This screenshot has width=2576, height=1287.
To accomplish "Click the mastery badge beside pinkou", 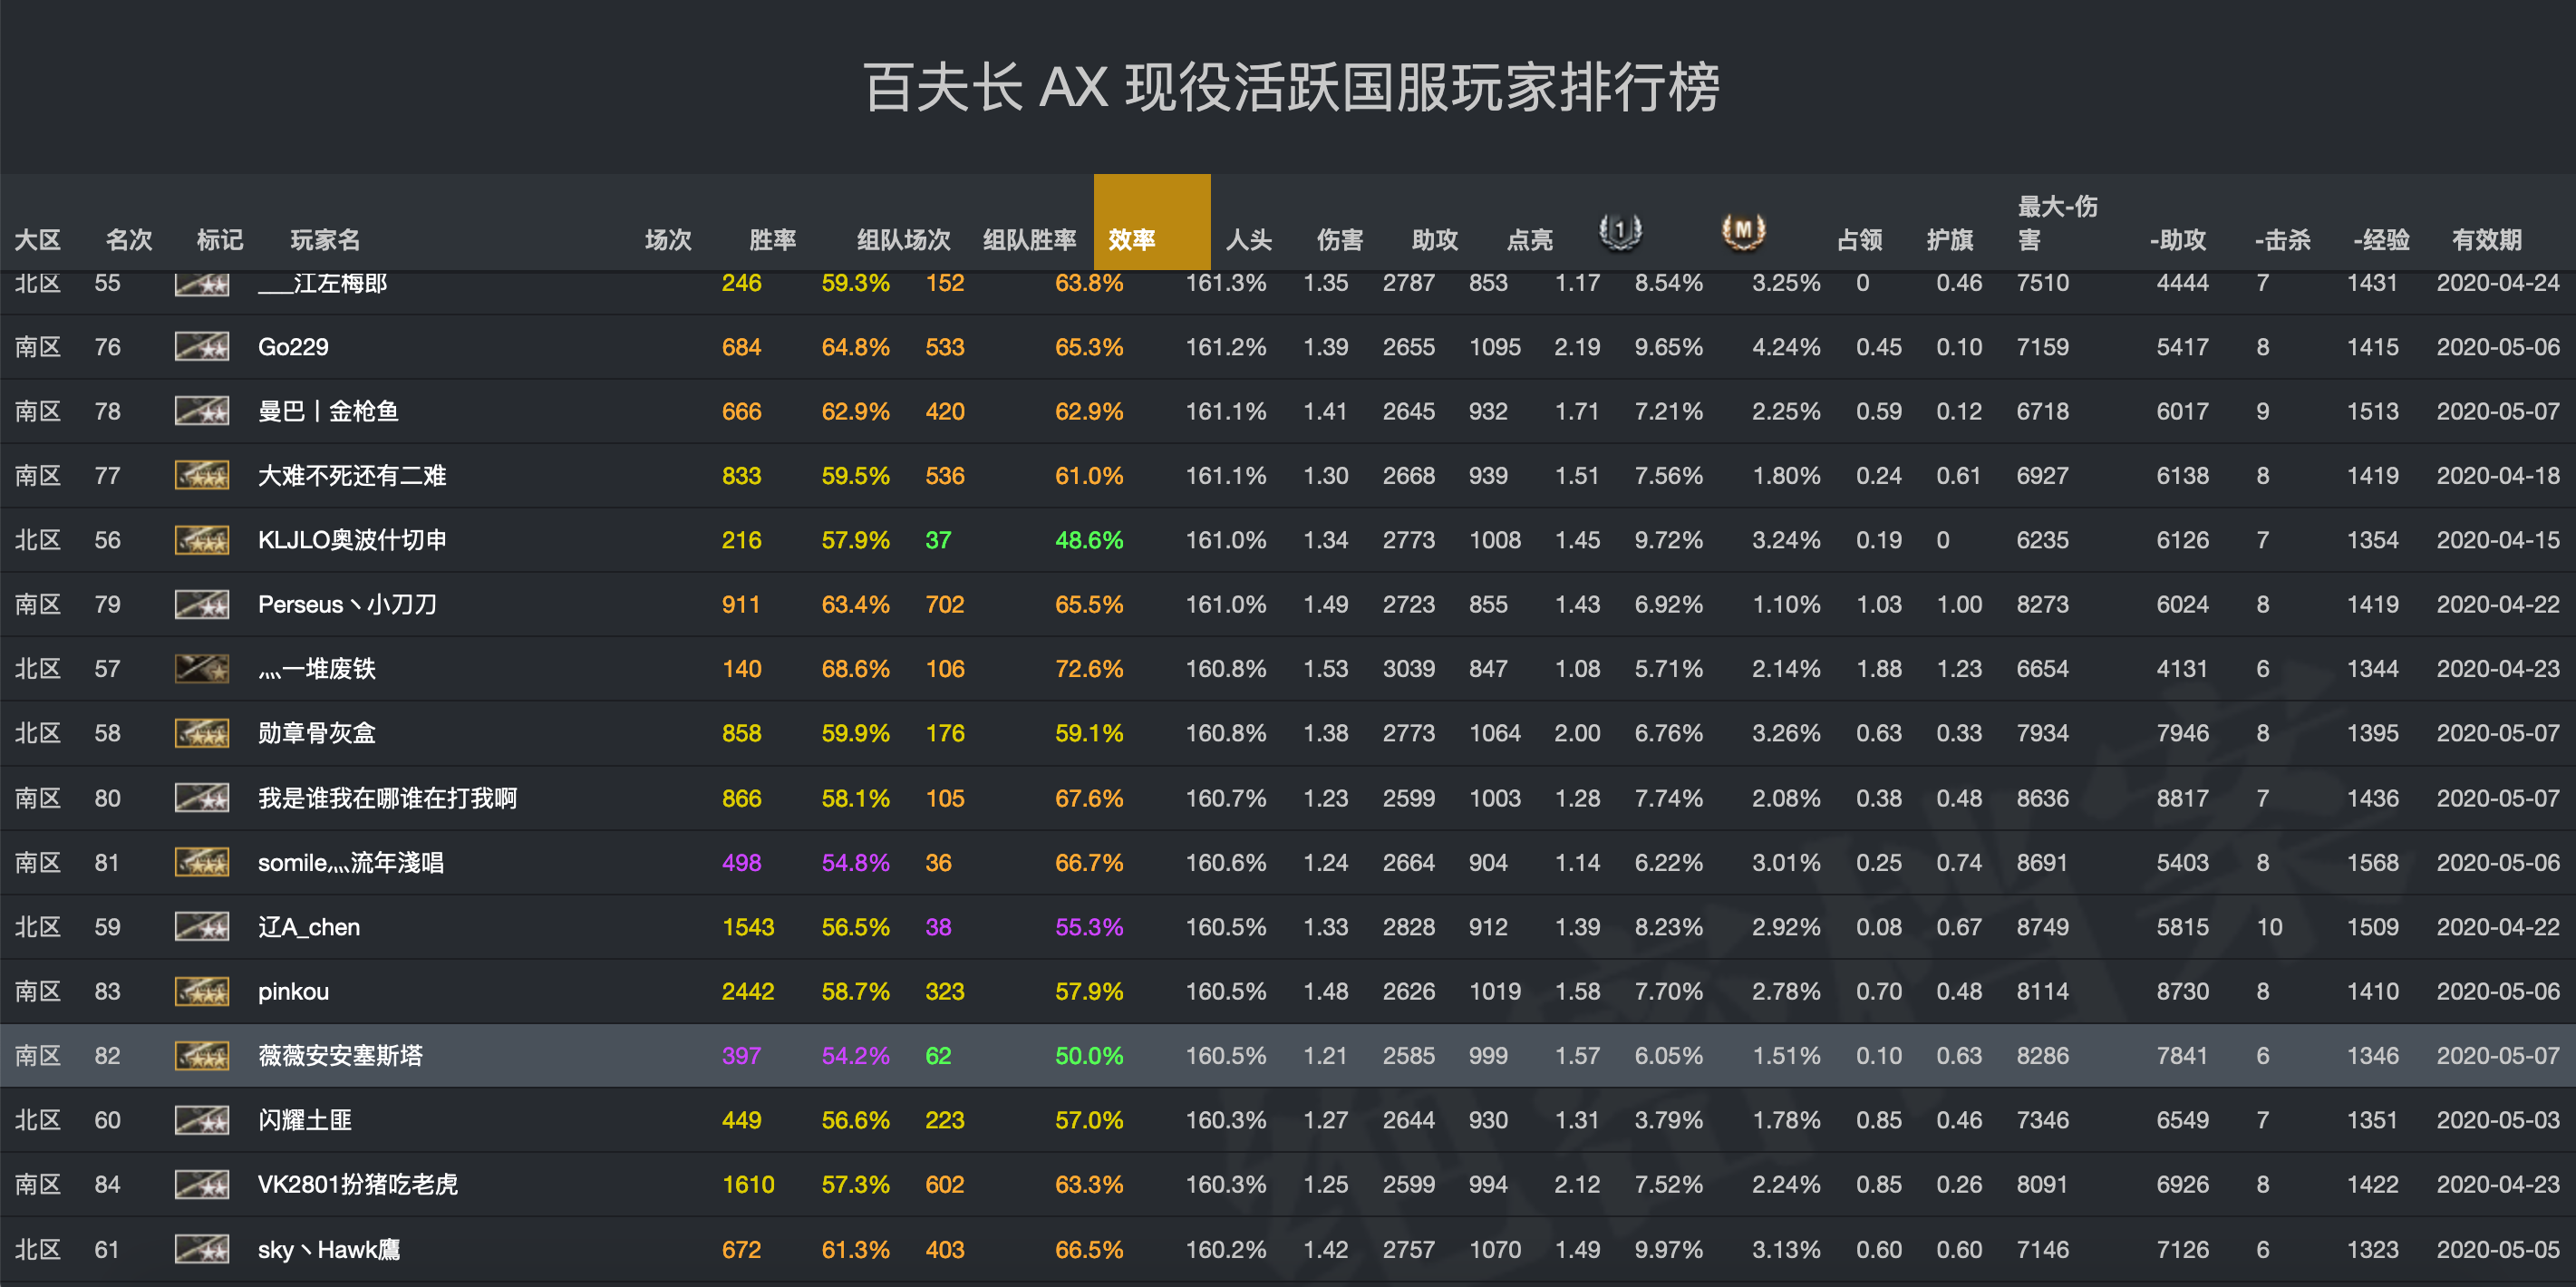I will (x=201, y=991).
